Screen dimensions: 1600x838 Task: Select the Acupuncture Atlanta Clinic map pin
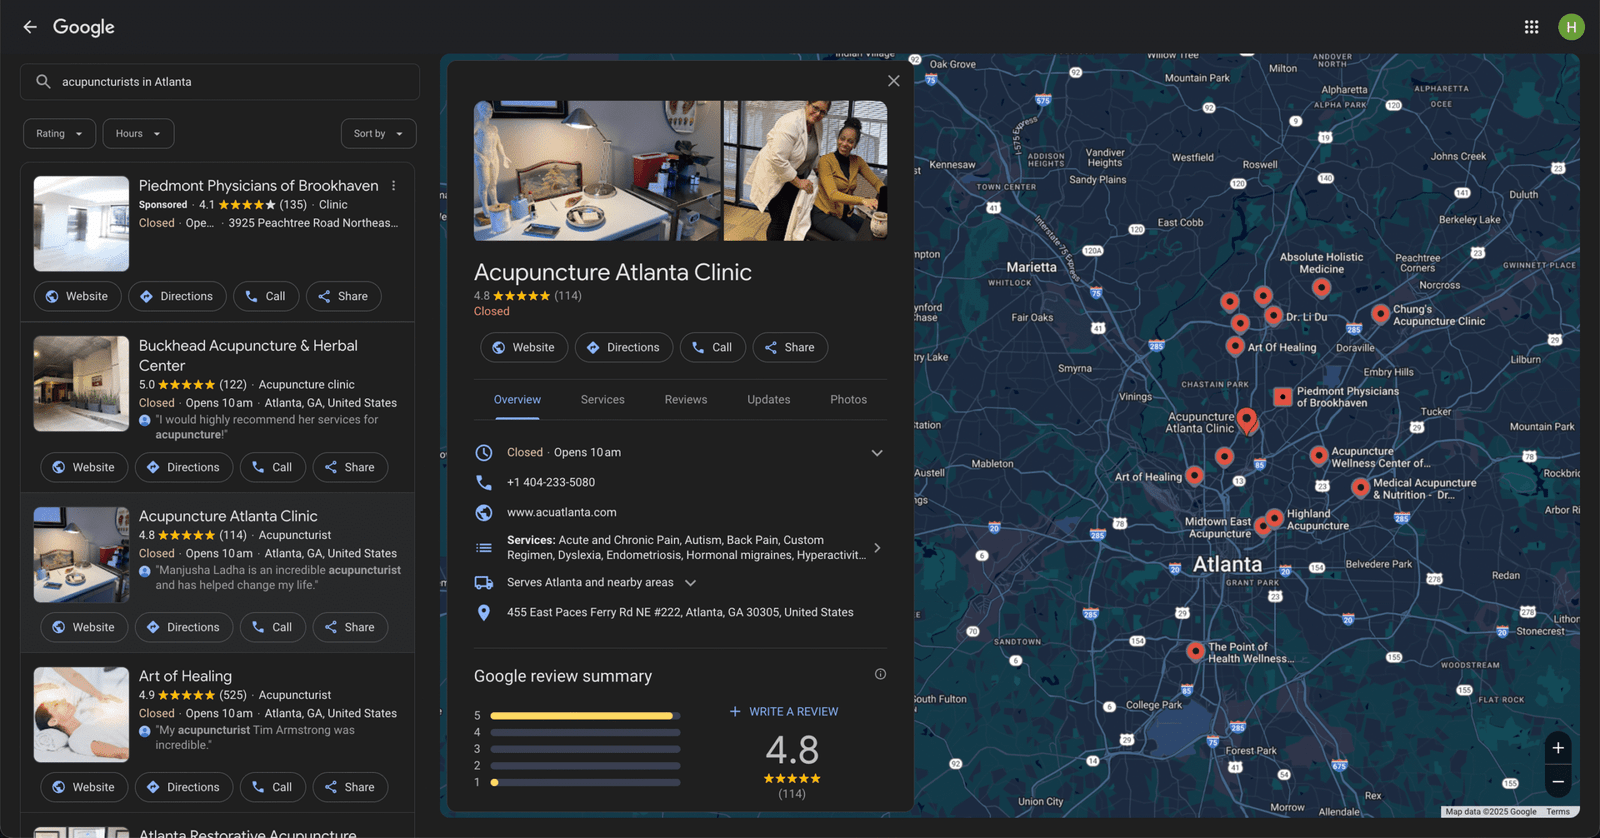[1246, 420]
